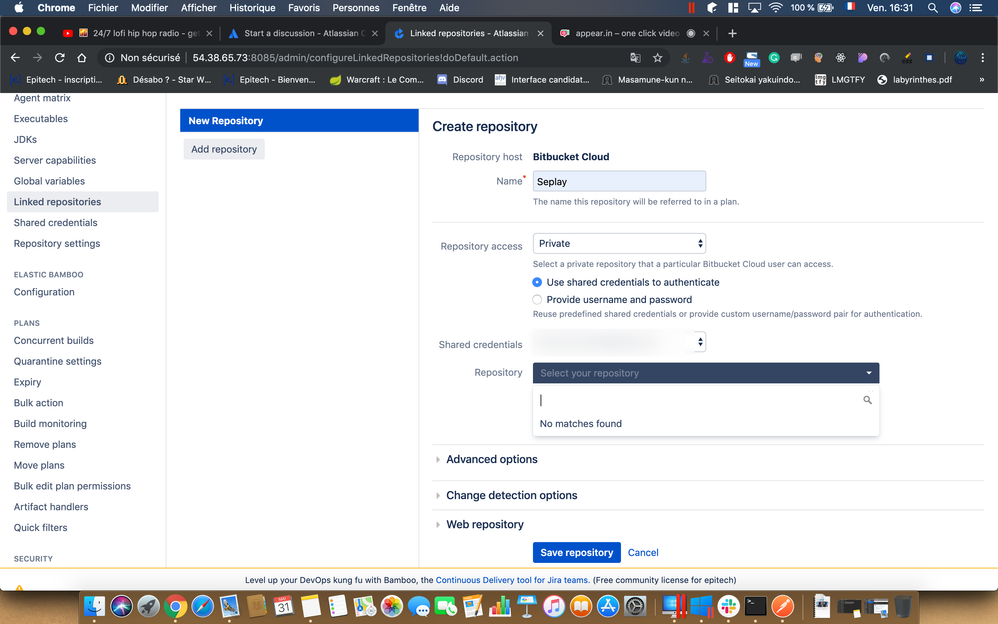Open the Java extension icon in toolbar
This screenshot has height=624, width=998.
point(685,58)
